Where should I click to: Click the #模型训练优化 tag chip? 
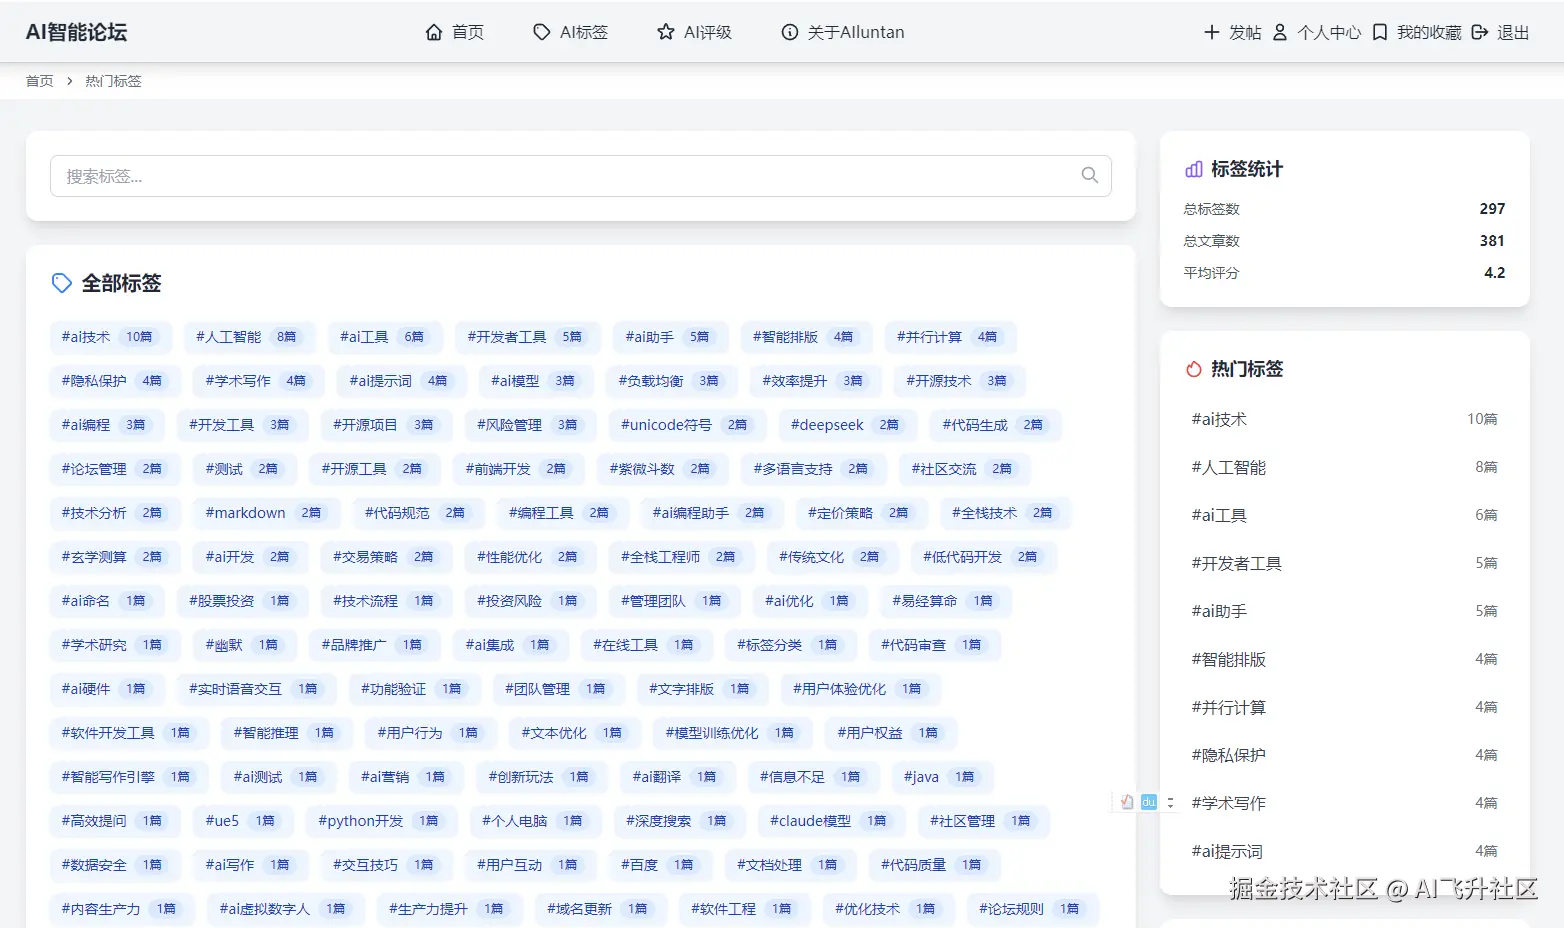pos(733,733)
